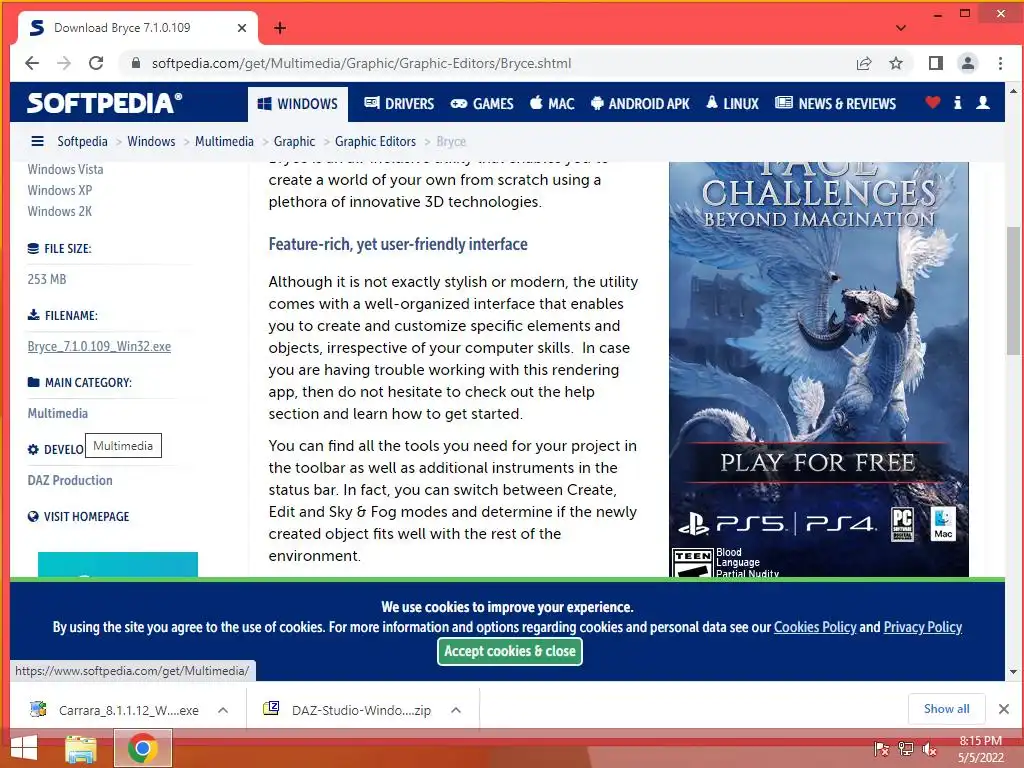The width and height of the screenshot is (1024, 768).
Task: Open the Multimedia main category link
Action: pos(57,413)
